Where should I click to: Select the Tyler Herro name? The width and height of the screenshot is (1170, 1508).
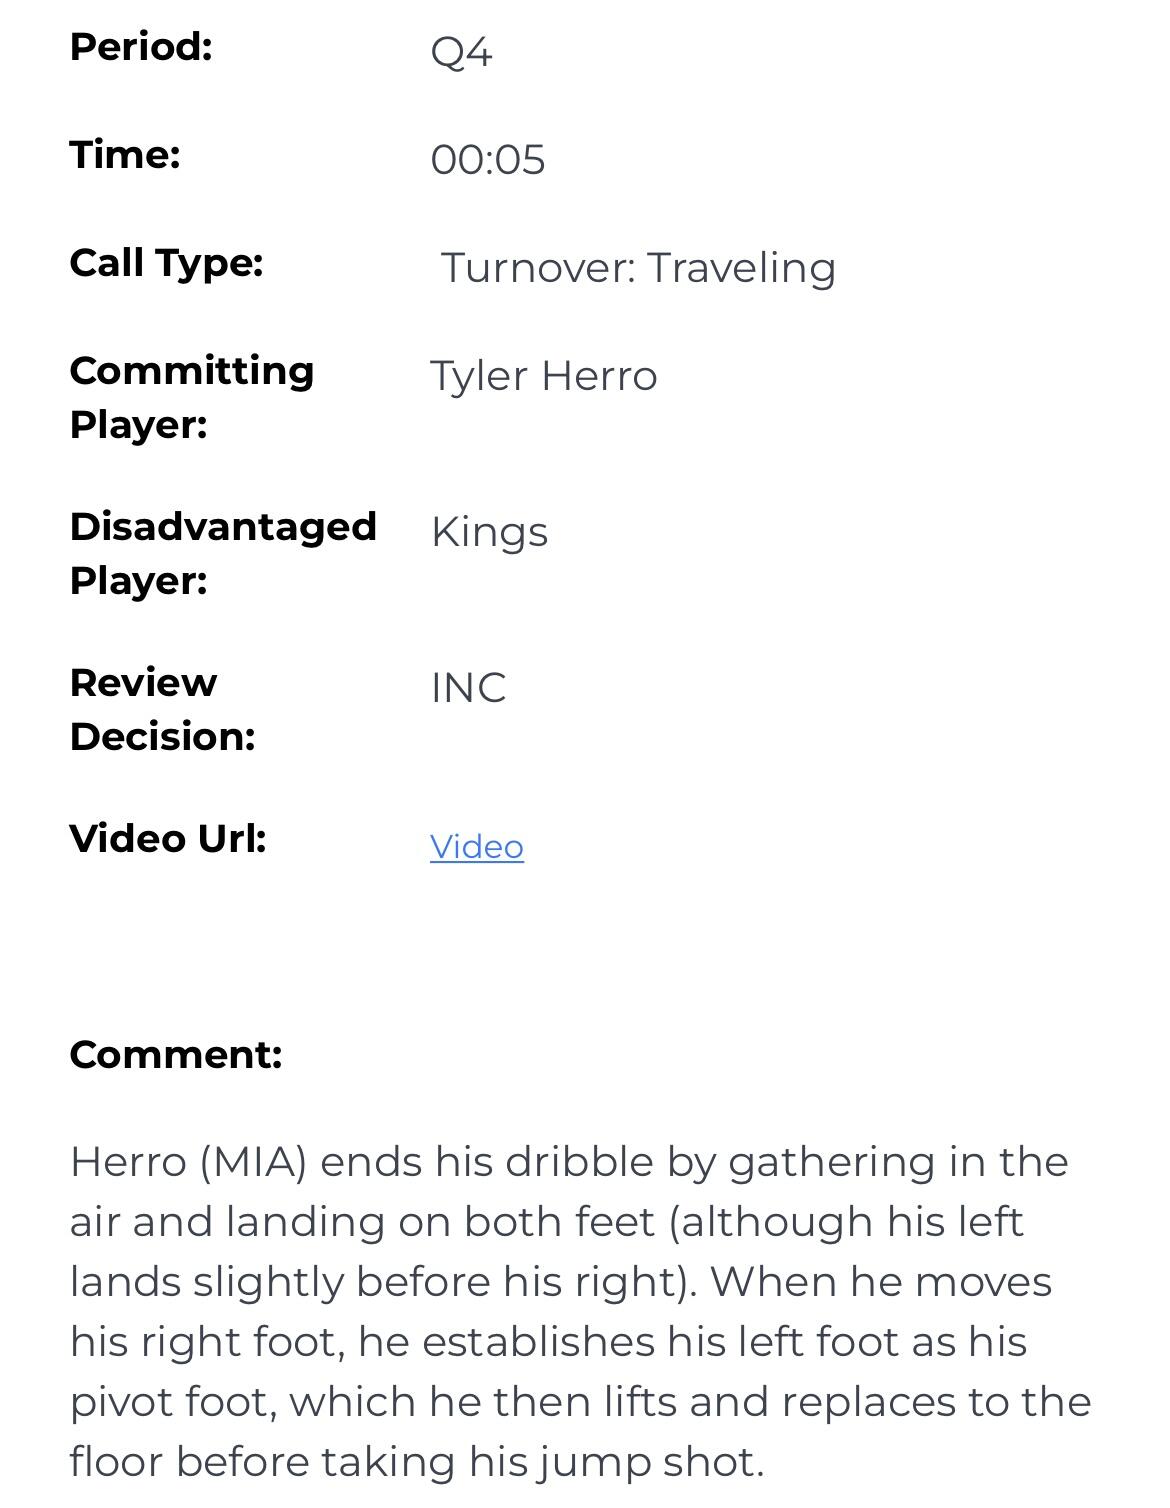[543, 376]
